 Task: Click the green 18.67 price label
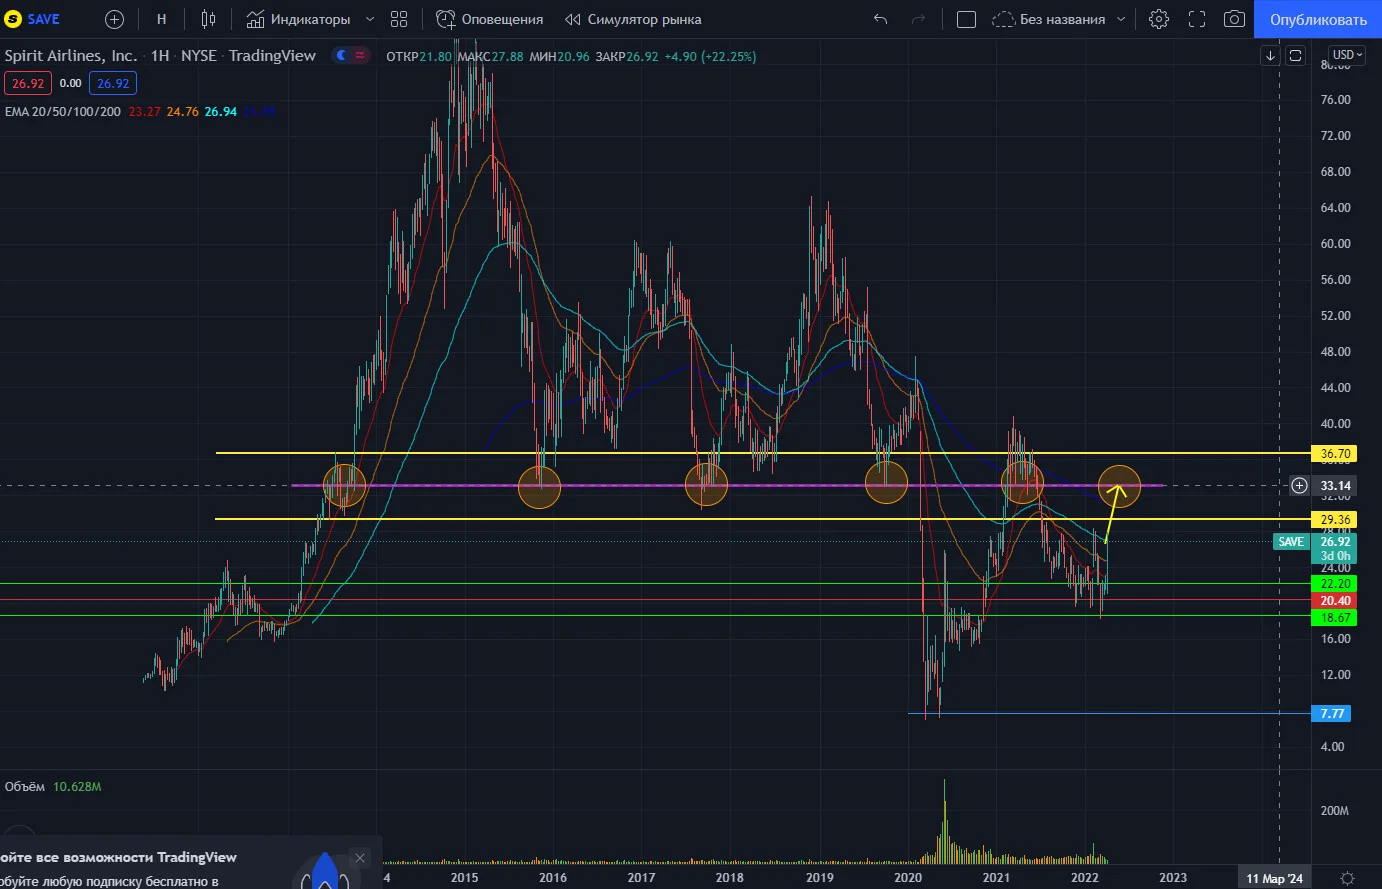click(x=1336, y=618)
